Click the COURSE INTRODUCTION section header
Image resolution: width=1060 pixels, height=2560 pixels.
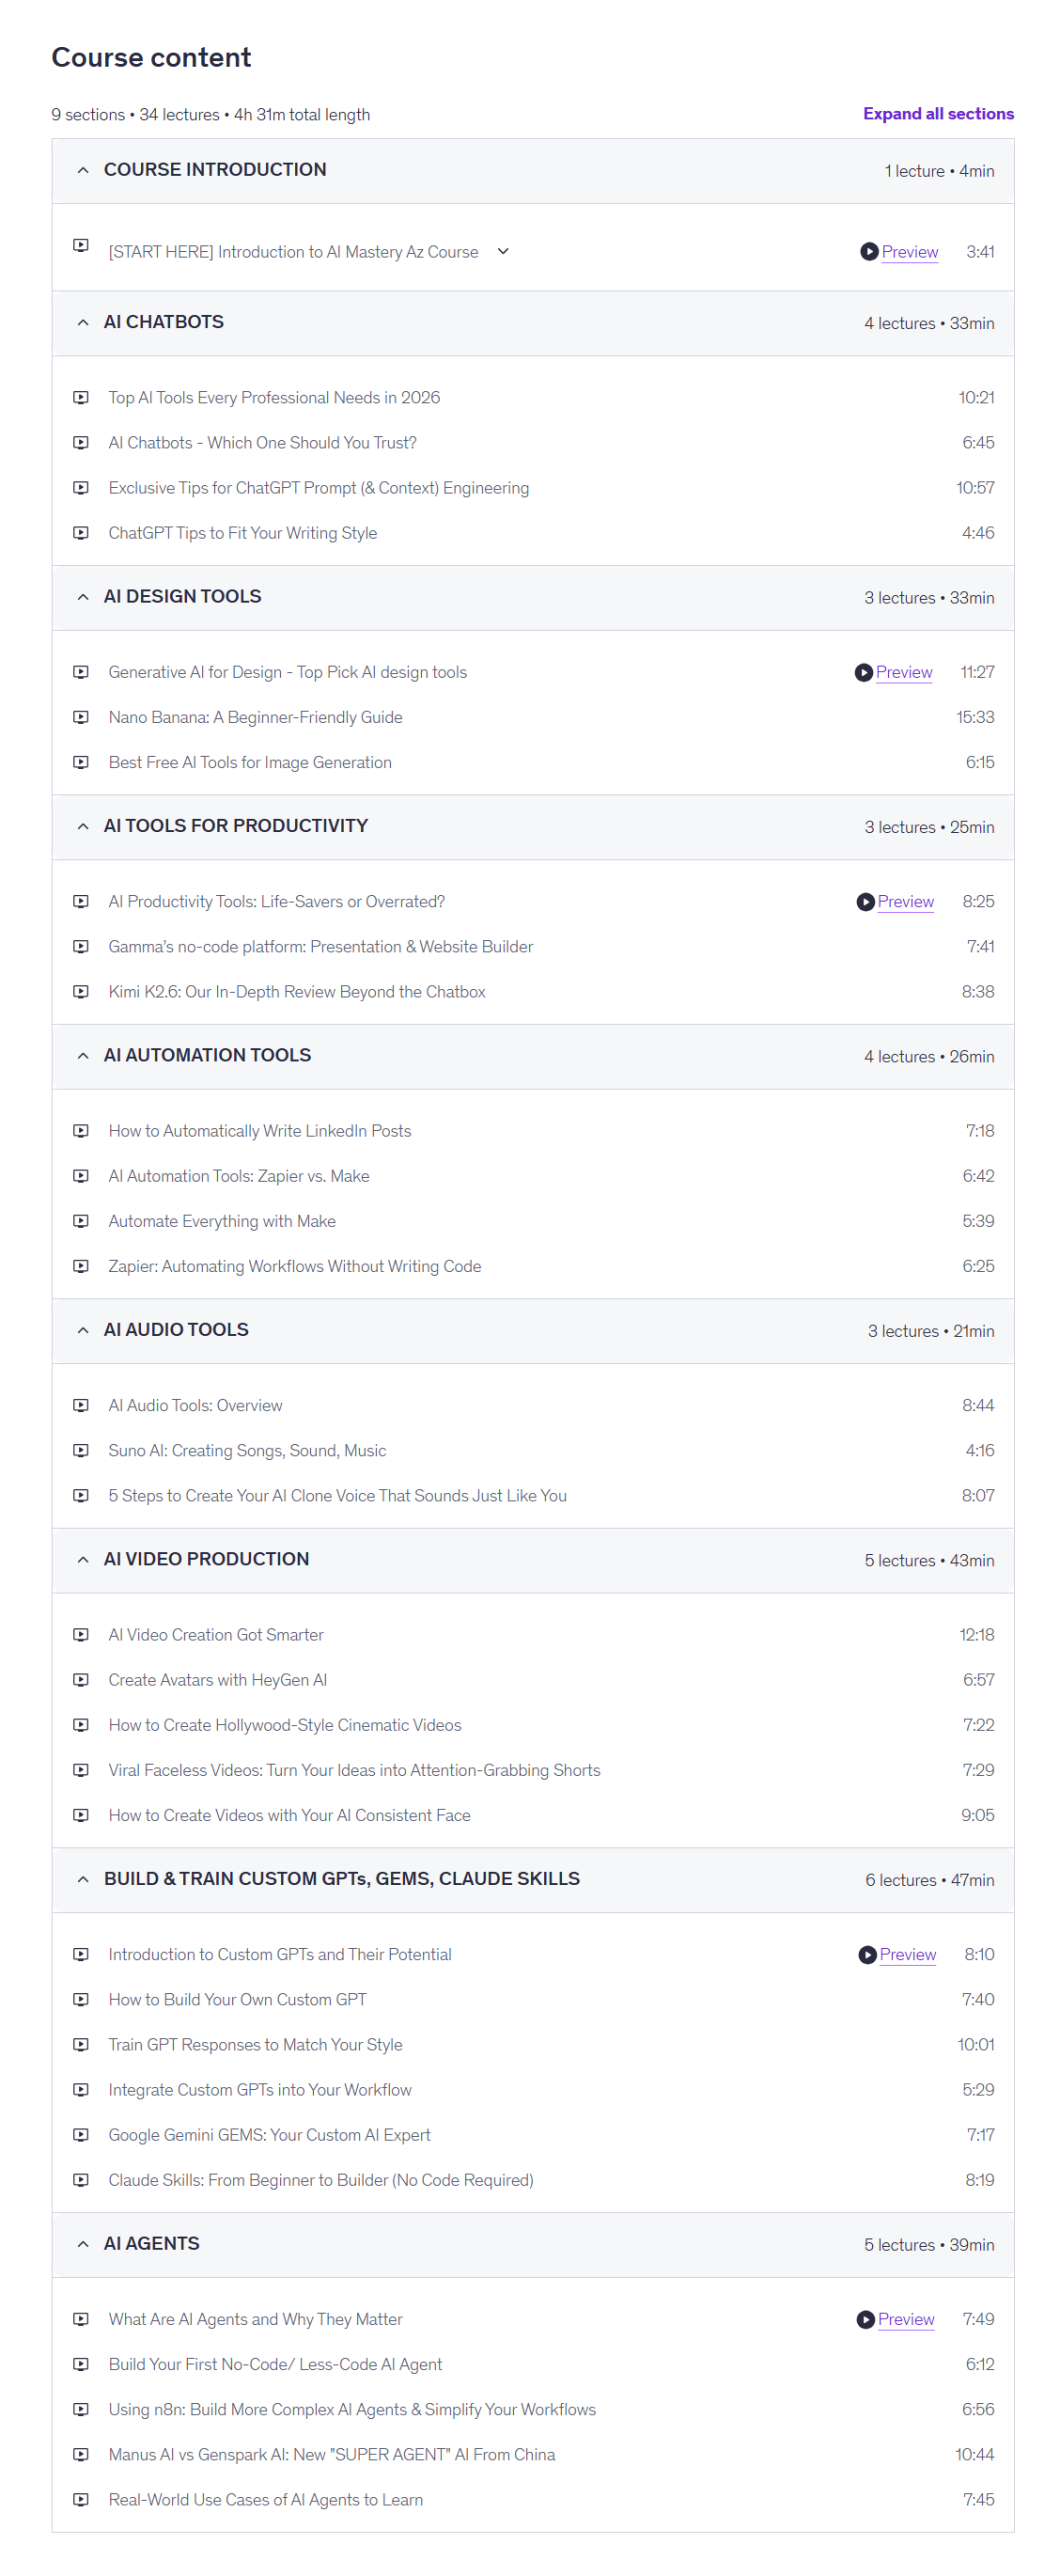point(531,170)
